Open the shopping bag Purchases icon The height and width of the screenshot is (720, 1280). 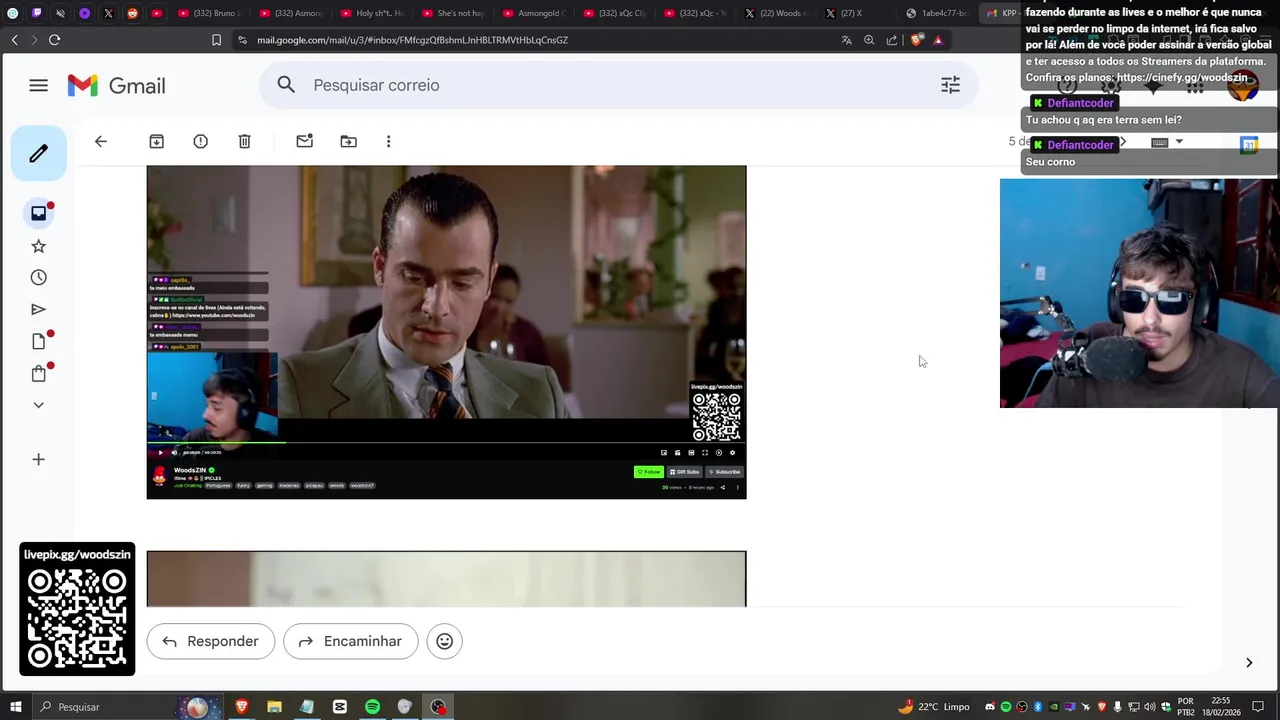38,373
